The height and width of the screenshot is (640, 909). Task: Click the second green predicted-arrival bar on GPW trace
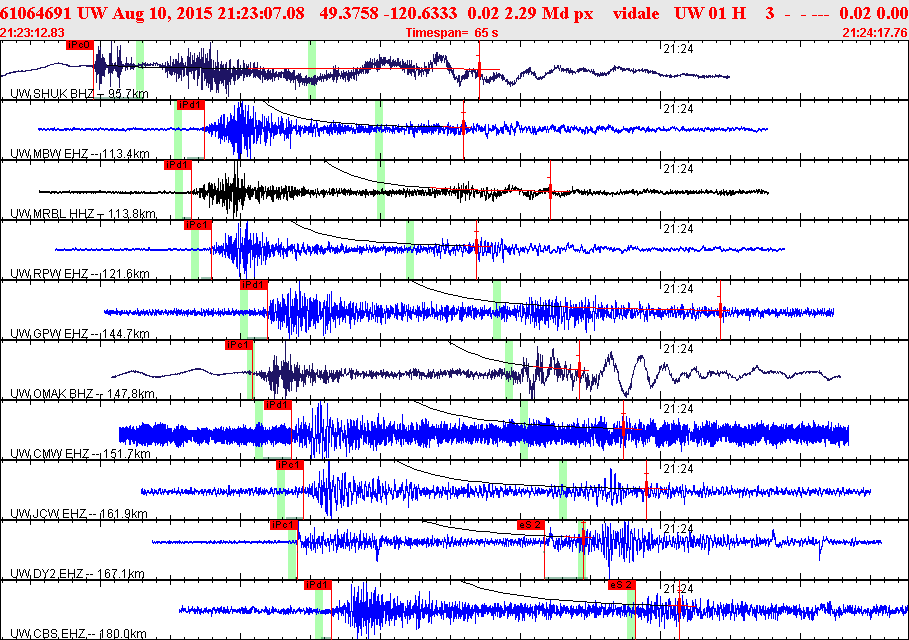click(x=497, y=310)
